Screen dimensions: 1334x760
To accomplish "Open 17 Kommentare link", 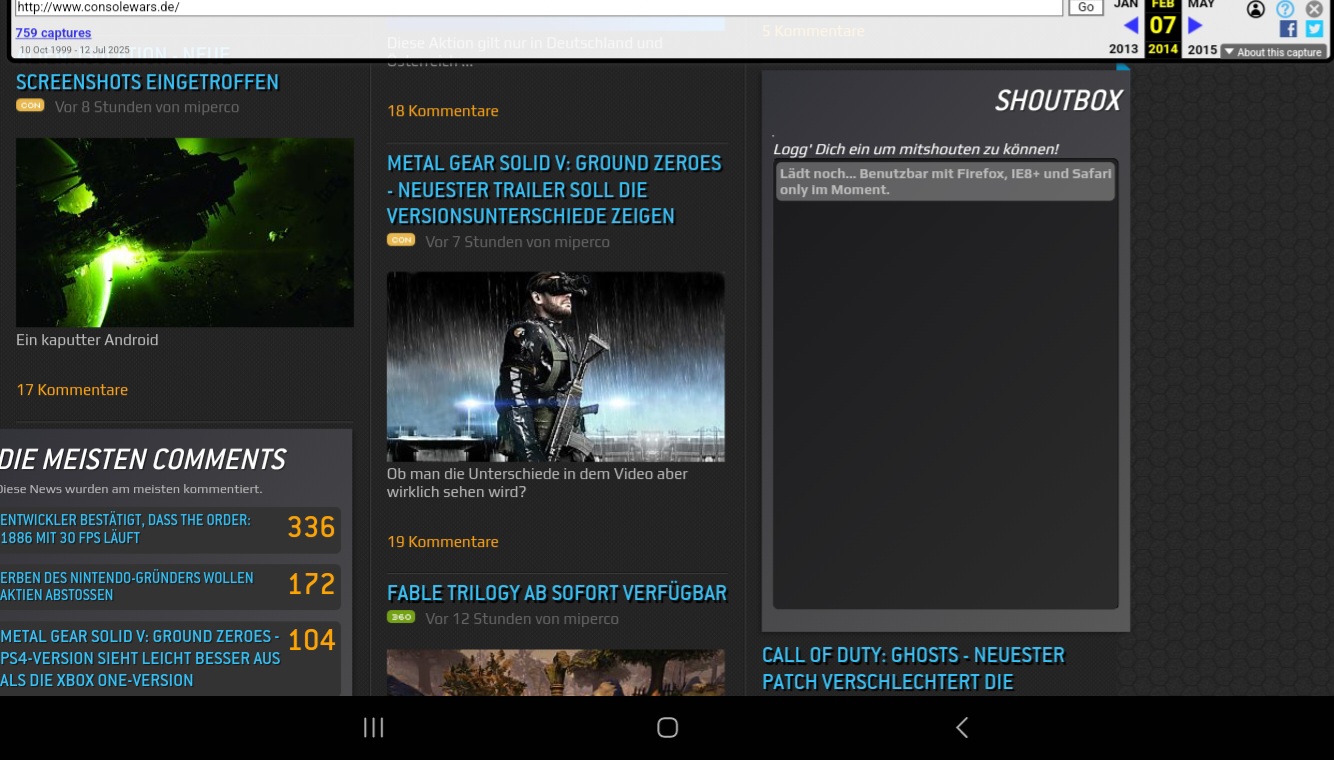I will [x=72, y=390].
